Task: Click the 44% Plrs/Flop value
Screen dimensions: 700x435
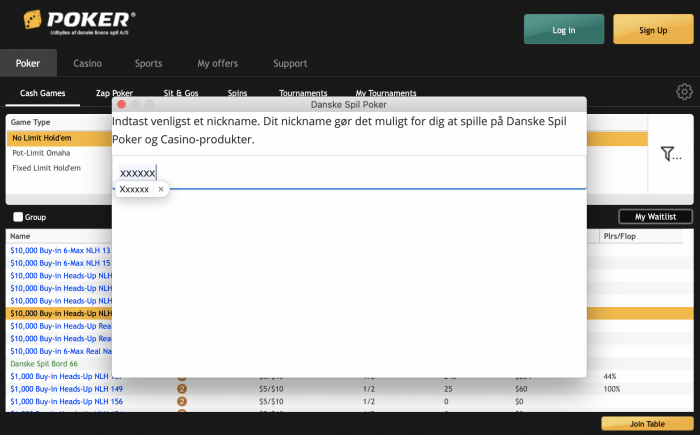Action: pyautogui.click(x=610, y=376)
